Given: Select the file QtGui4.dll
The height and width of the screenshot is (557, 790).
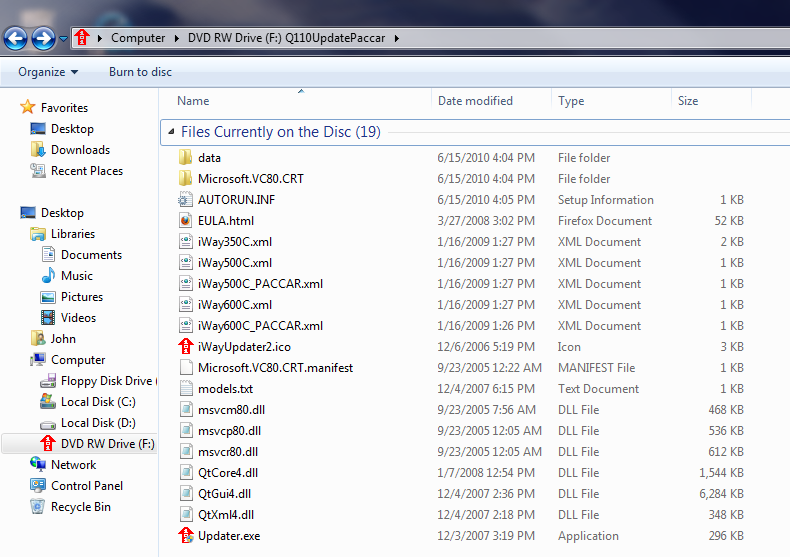Looking at the screenshot, I should [224, 494].
